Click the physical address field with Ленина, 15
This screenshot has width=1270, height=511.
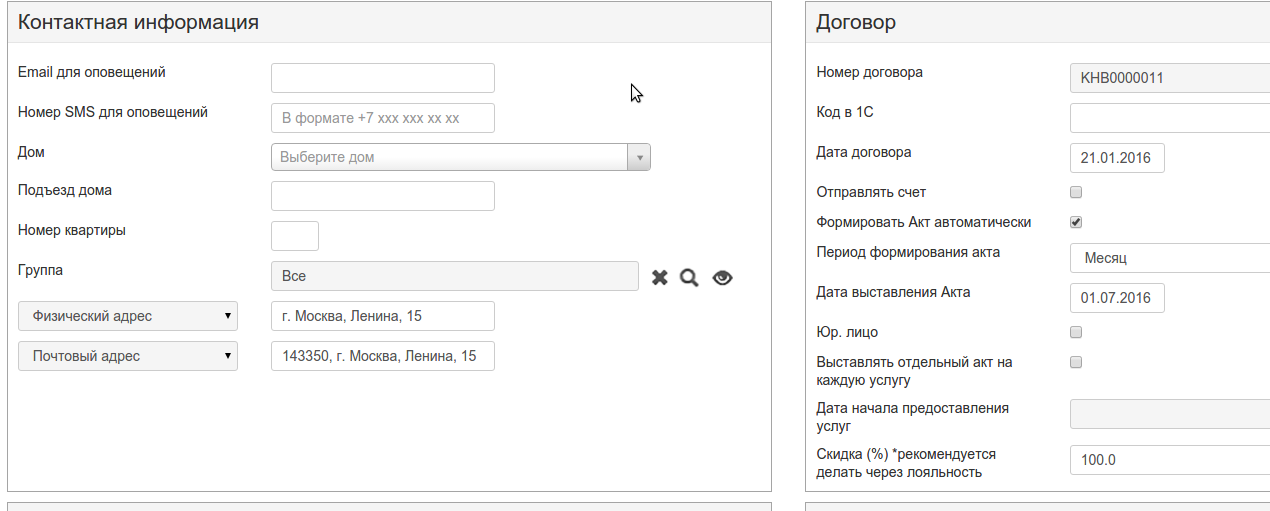point(382,316)
